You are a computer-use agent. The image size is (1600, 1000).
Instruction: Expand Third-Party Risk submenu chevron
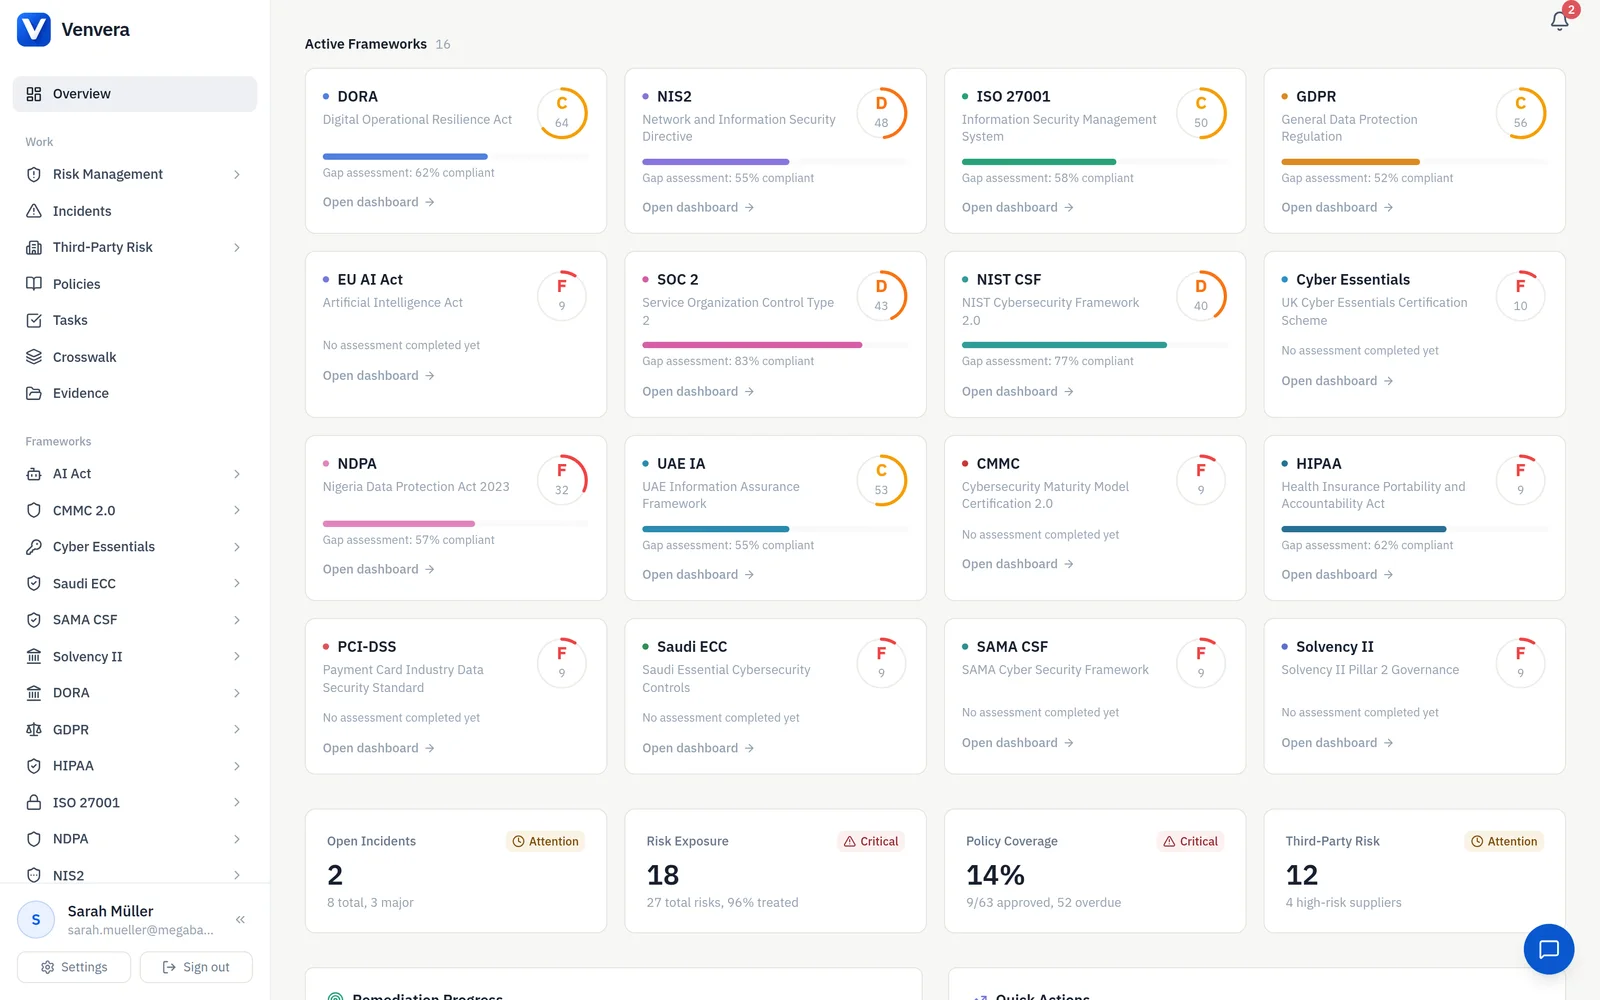[237, 247]
